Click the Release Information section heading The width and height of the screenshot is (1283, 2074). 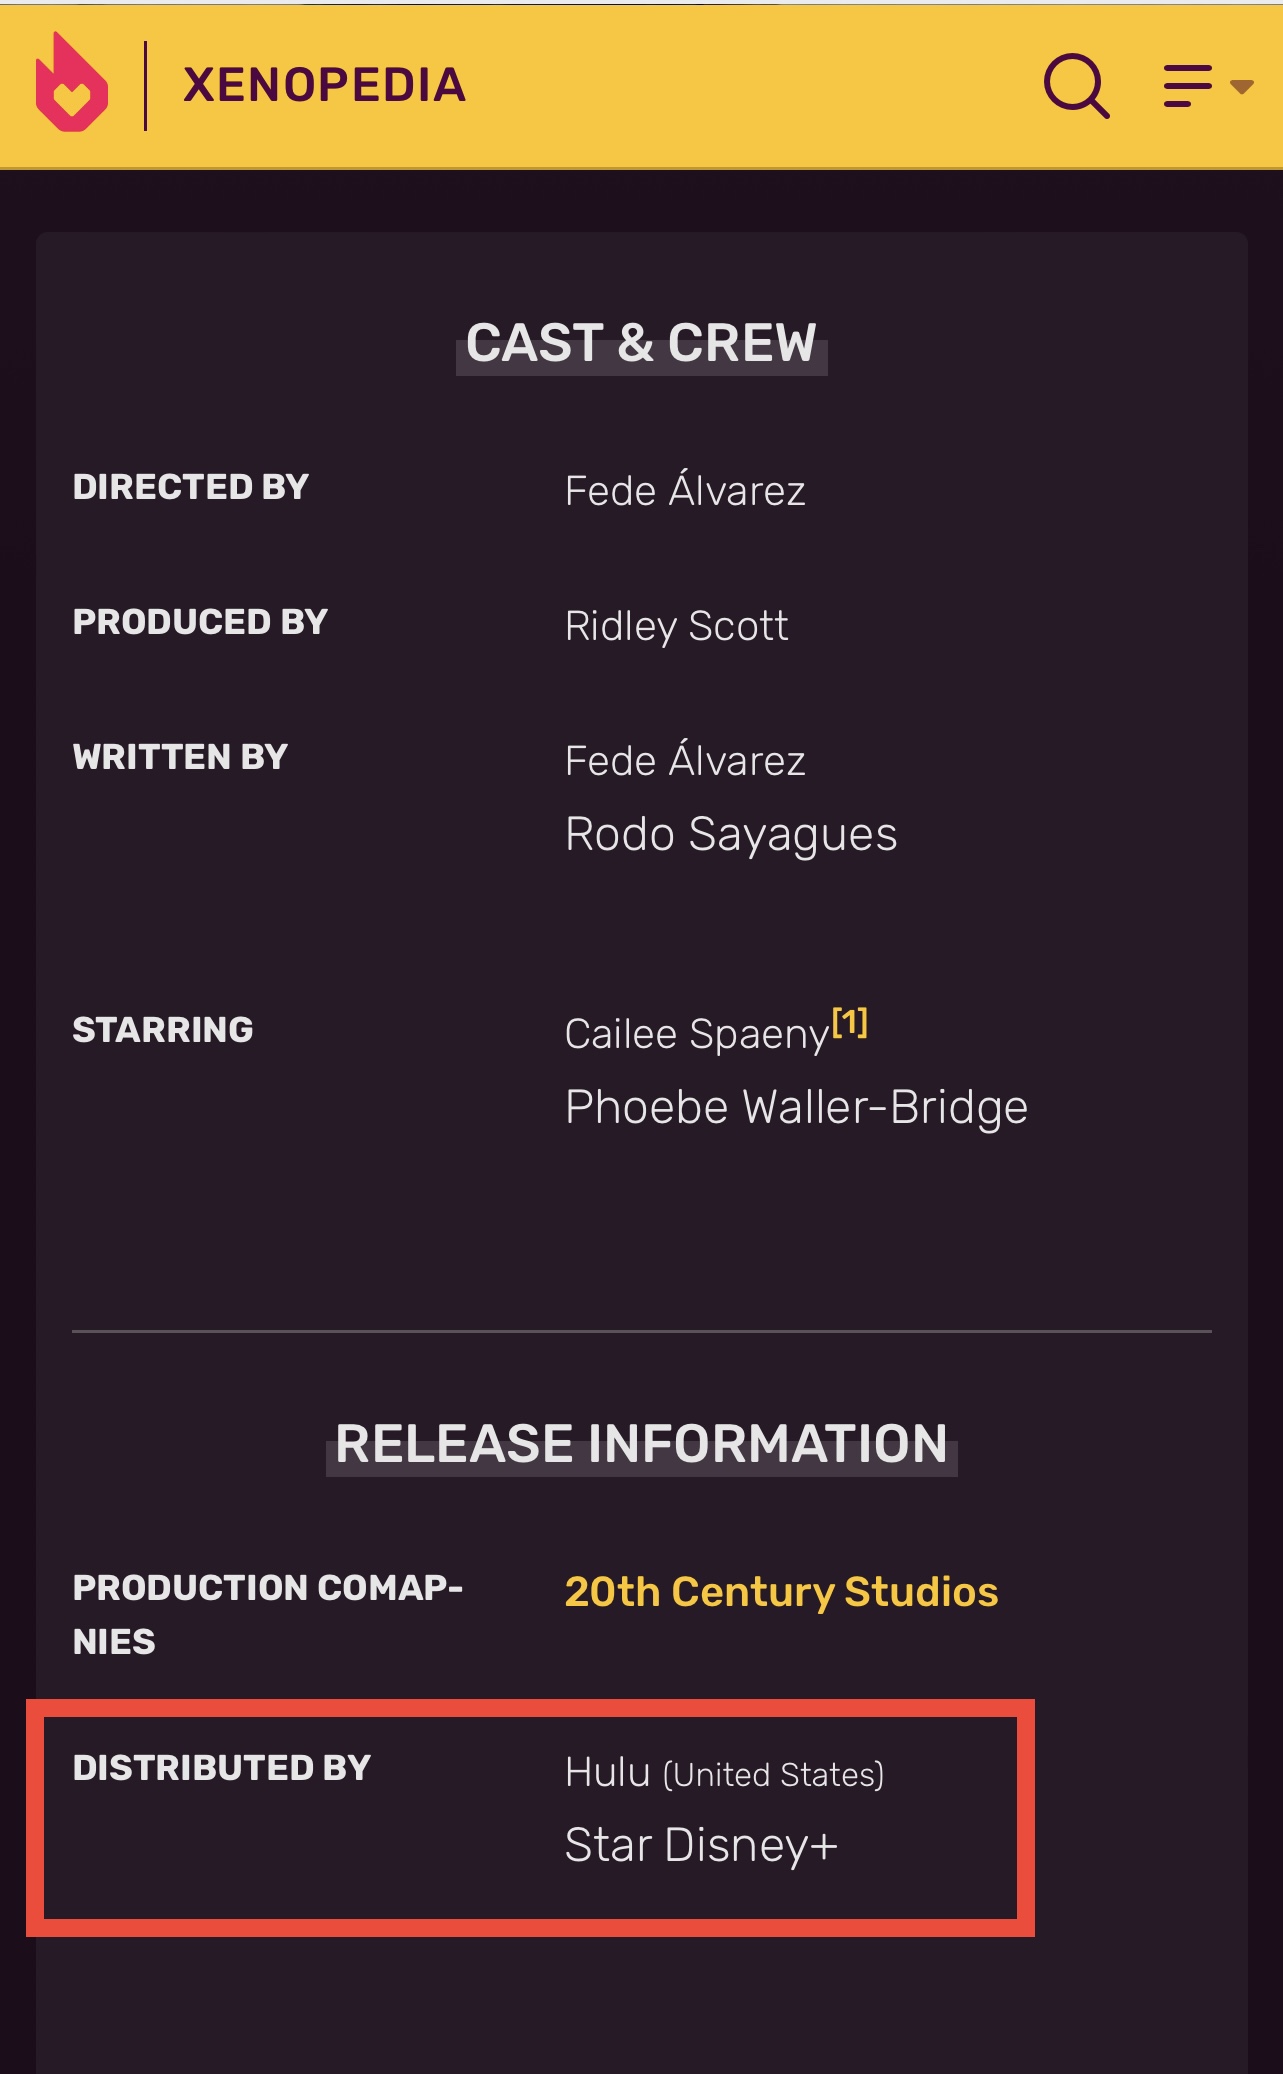pos(641,1444)
